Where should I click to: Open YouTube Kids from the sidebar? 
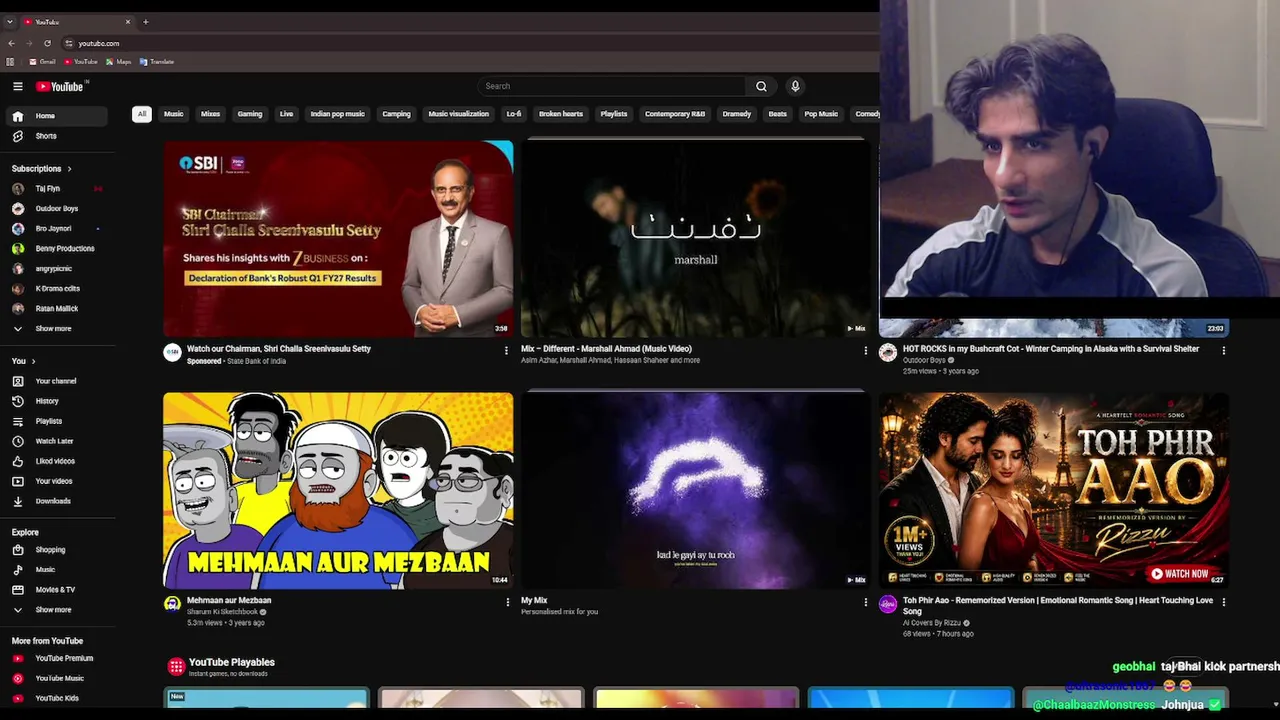pos(56,698)
